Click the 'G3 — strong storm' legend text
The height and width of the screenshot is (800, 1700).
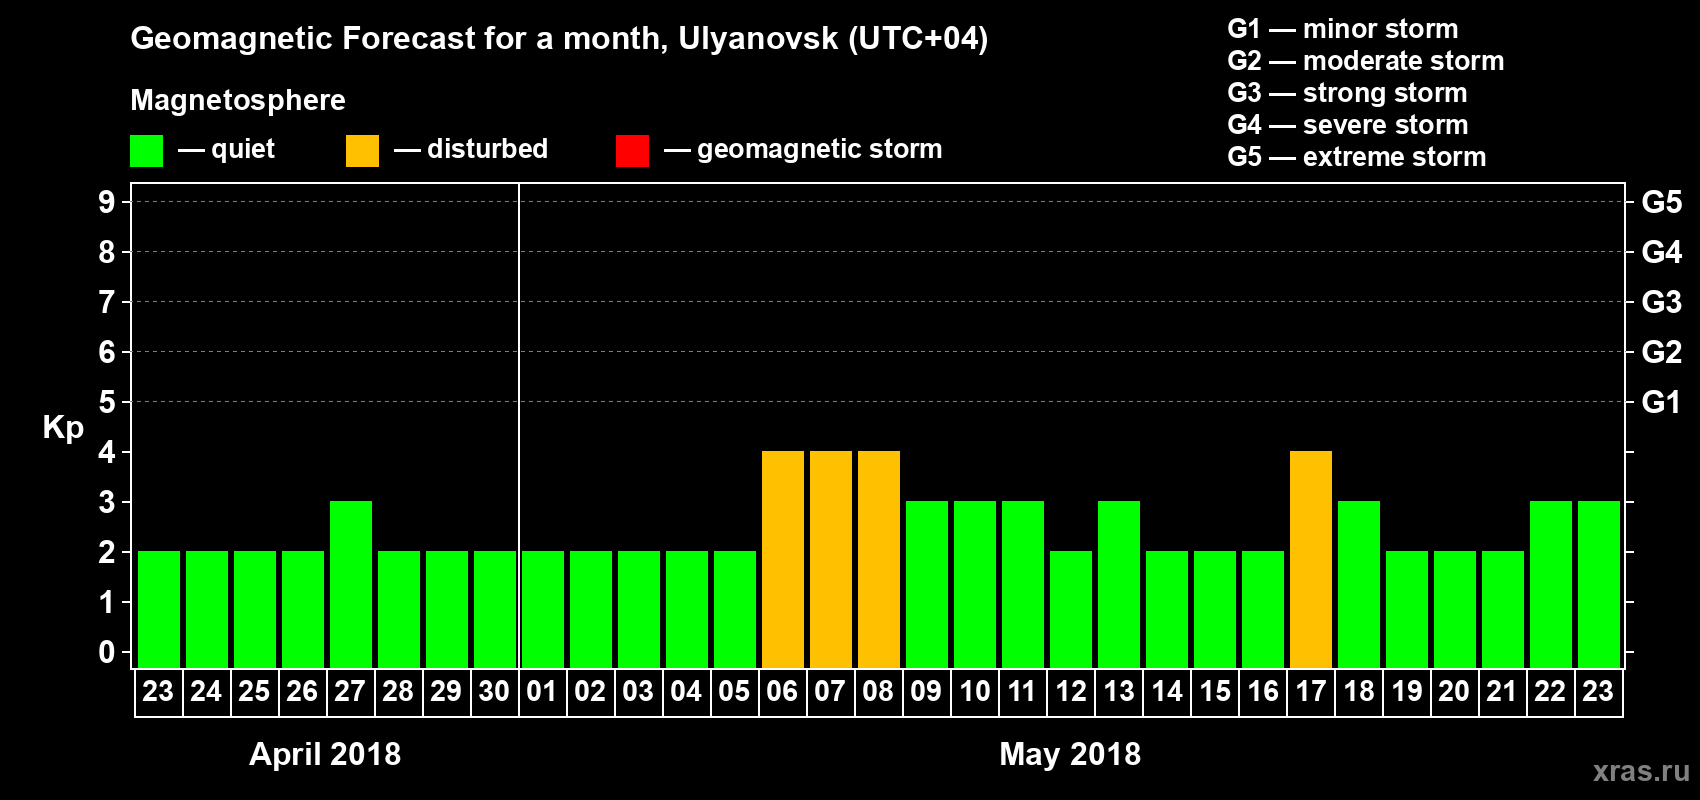point(1348,93)
